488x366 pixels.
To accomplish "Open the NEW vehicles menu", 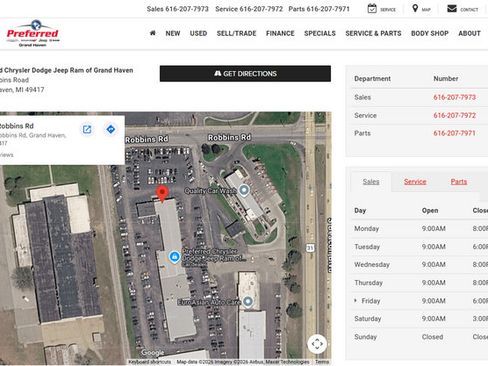I will click(173, 33).
